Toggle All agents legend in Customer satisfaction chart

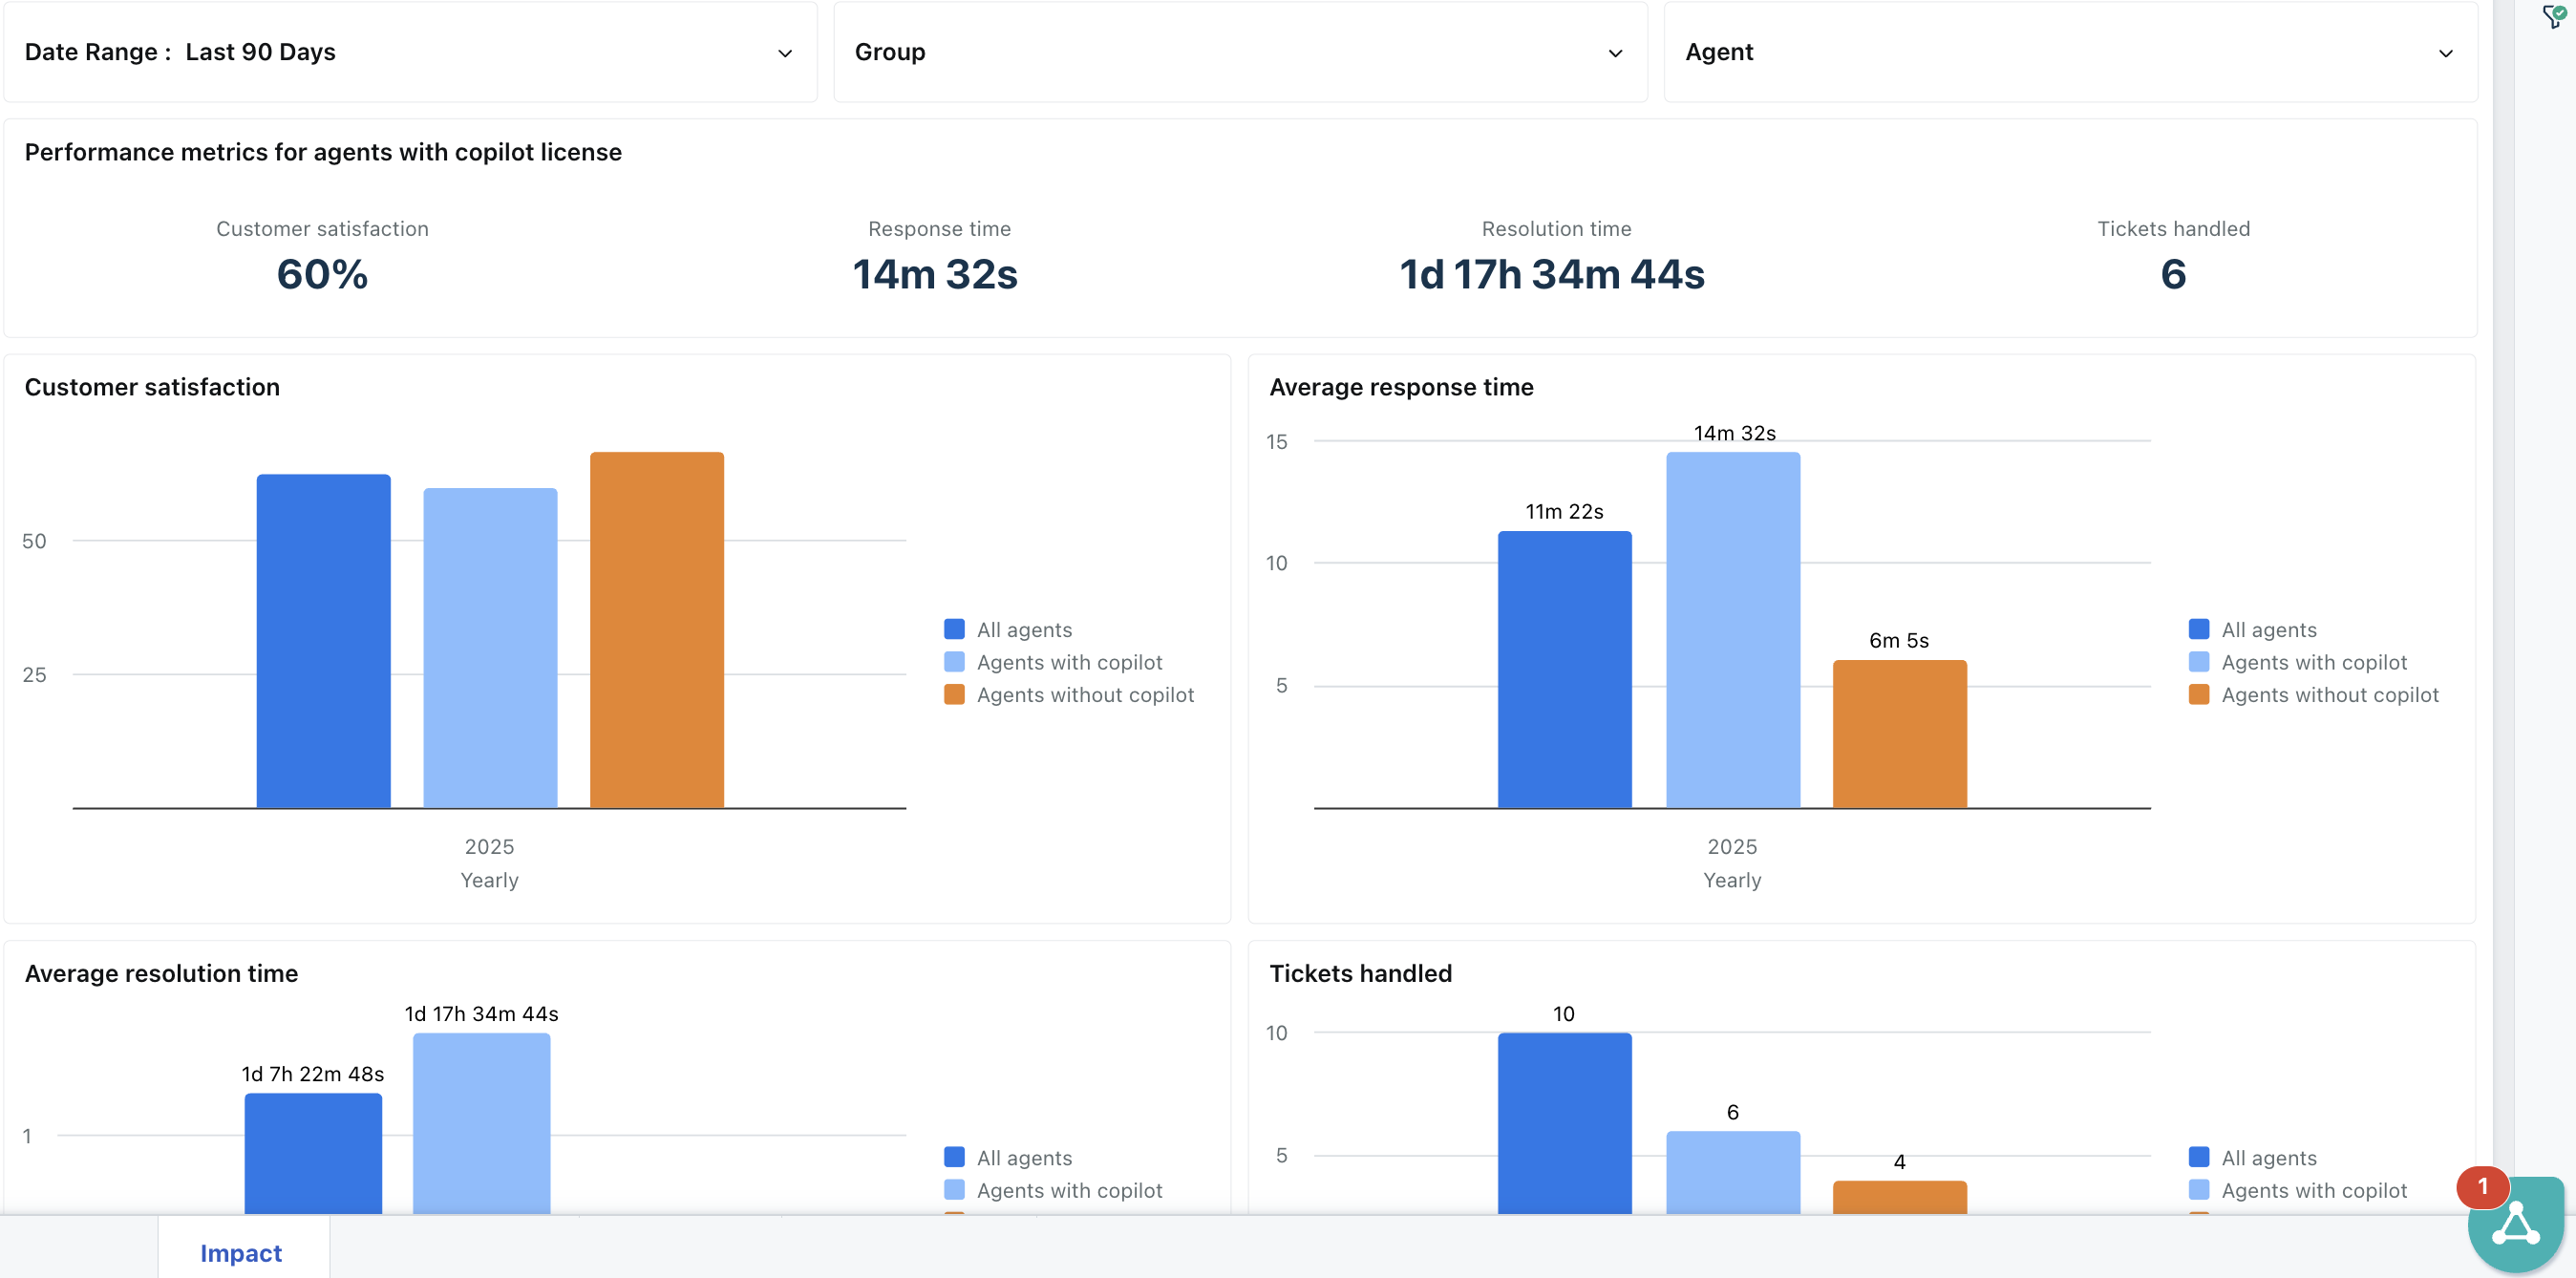coord(1023,630)
